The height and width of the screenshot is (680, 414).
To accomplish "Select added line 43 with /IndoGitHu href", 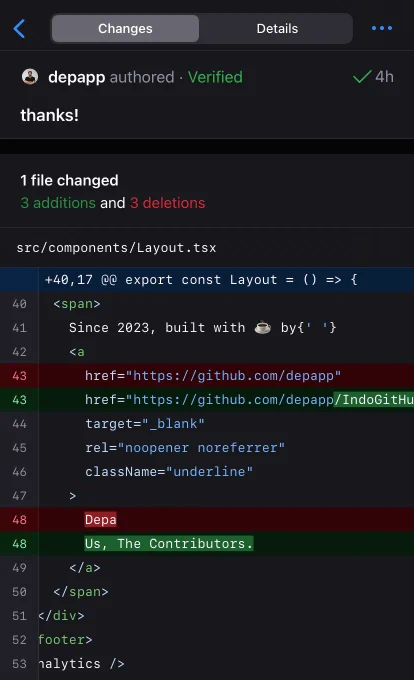I will coord(207,399).
